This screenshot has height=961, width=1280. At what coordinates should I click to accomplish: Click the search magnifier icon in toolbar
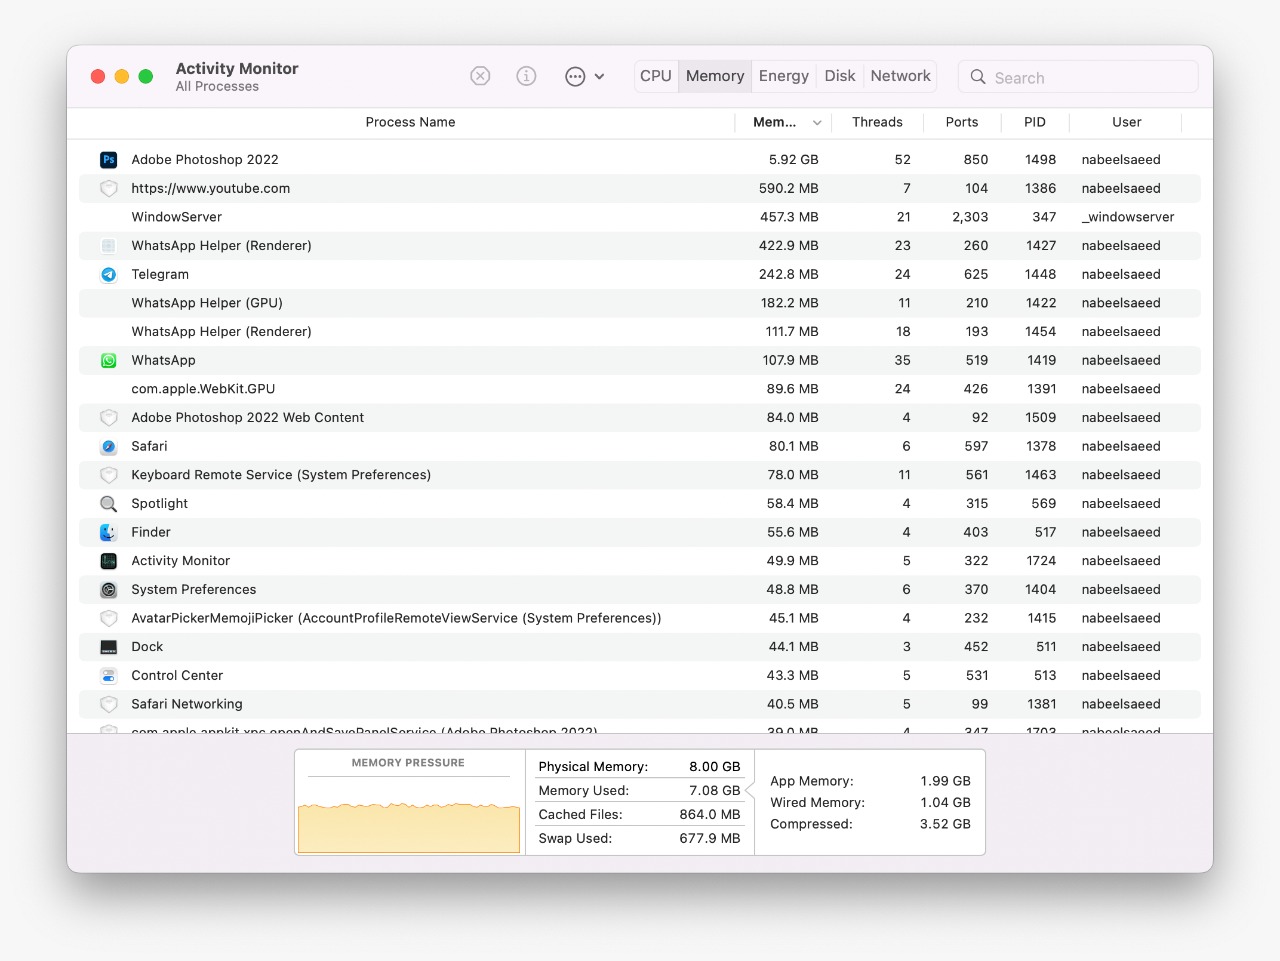(978, 77)
